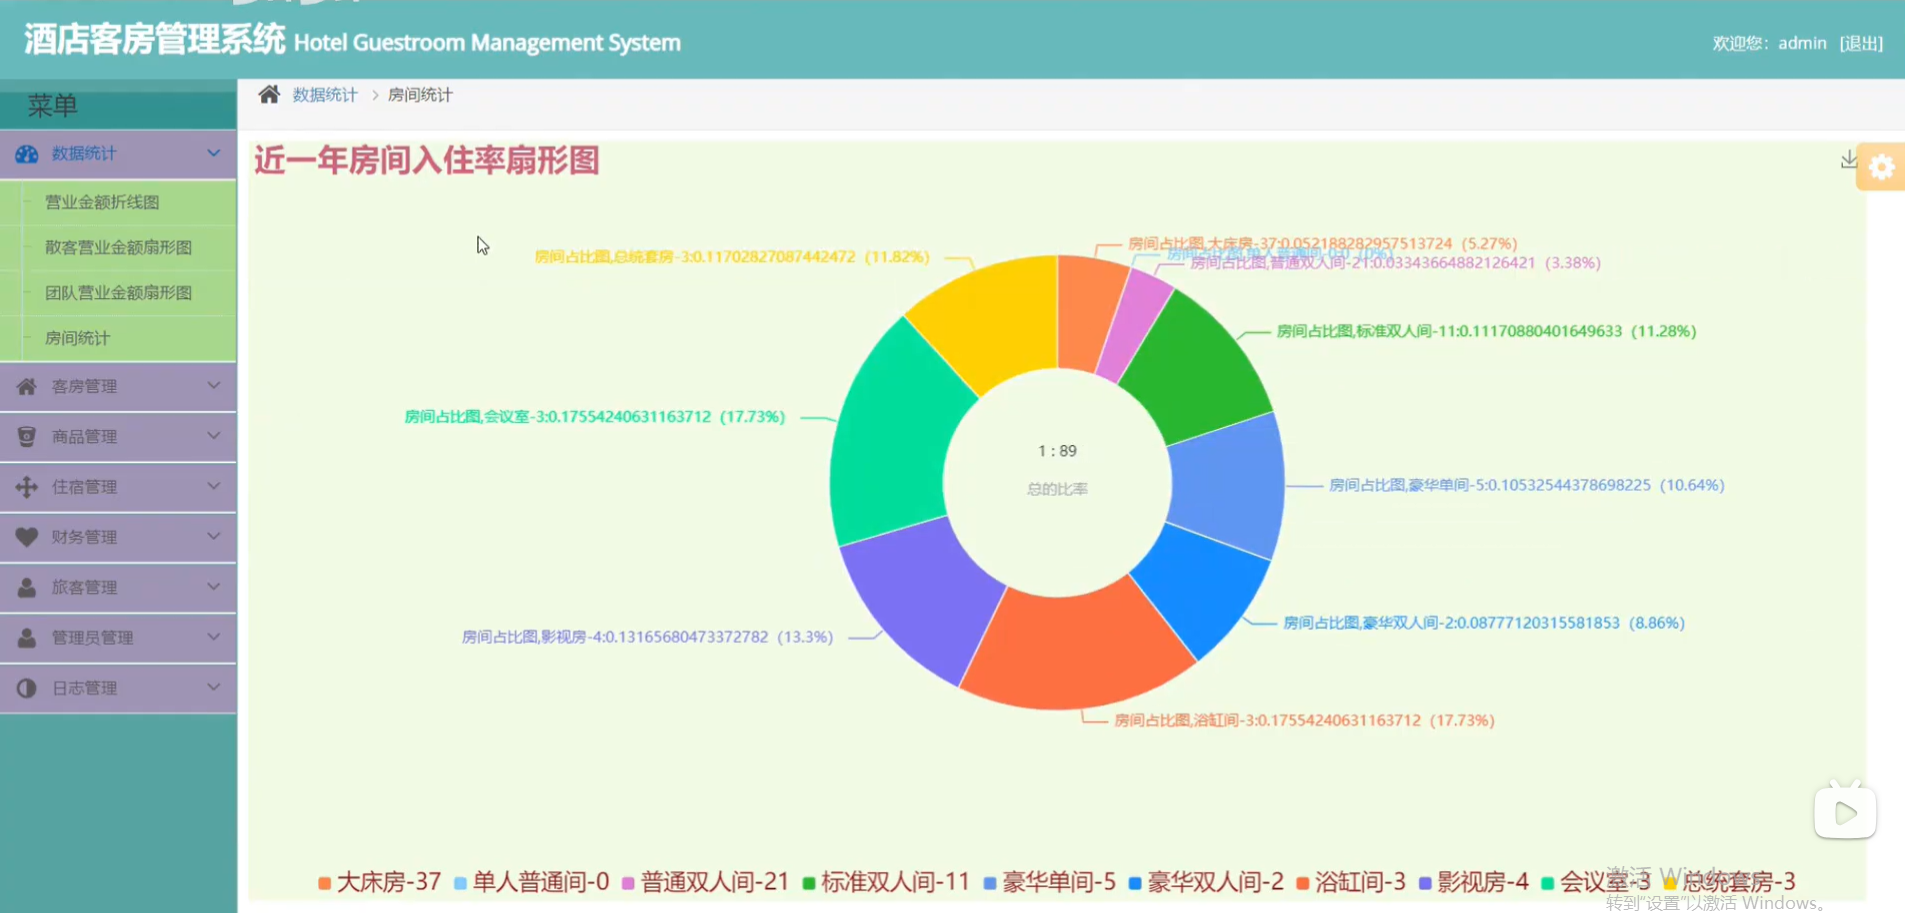Toggle 普通双人间-21 legend item

tap(705, 882)
